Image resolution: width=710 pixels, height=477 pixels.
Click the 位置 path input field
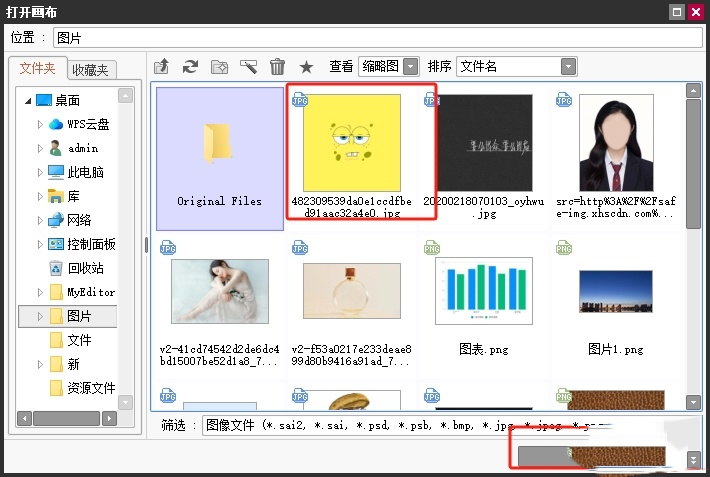click(x=378, y=38)
